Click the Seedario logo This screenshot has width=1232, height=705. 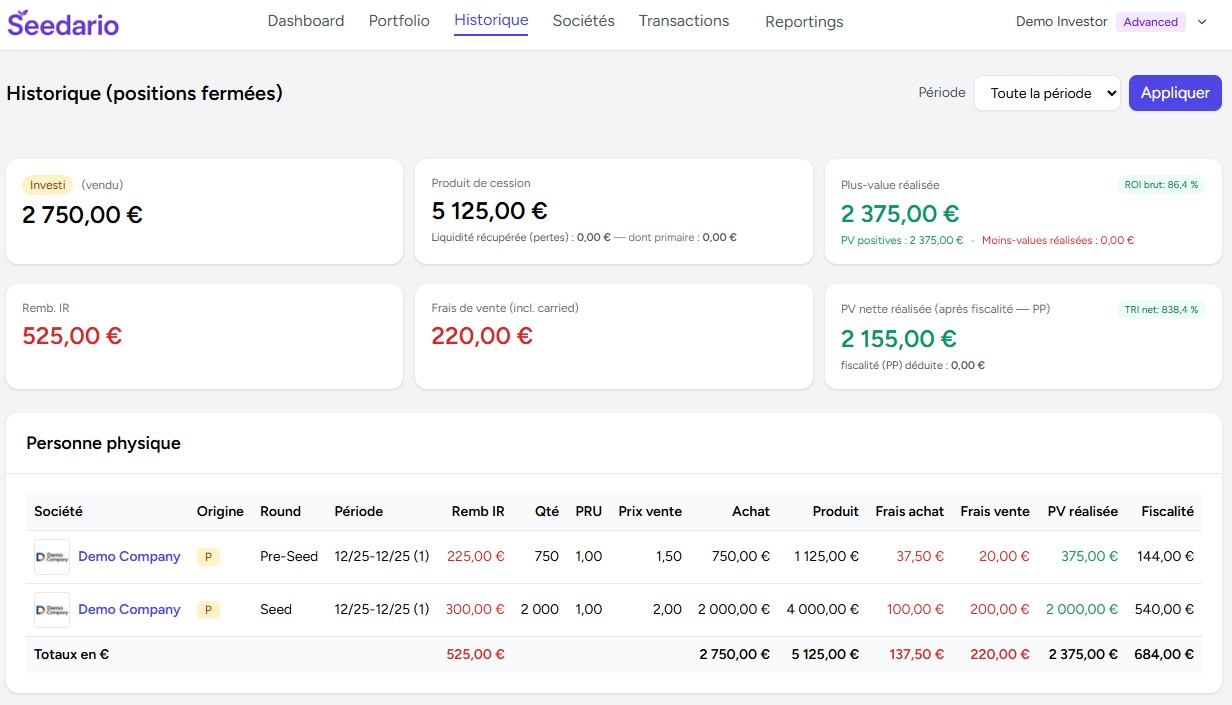[x=63, y=23]
